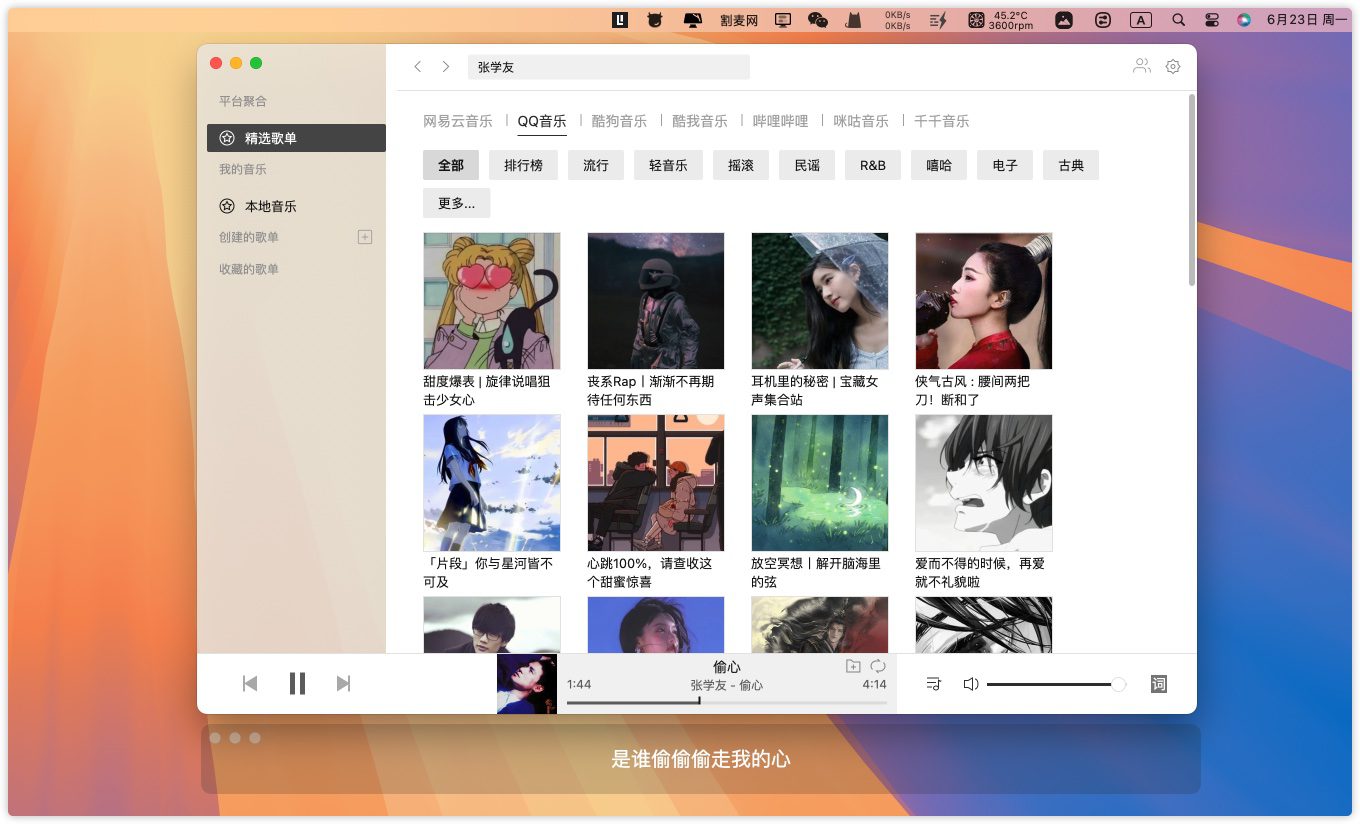The image size is (1360, 824).
Task: Select the 摇滚 category filter
Action: point(741,165)
